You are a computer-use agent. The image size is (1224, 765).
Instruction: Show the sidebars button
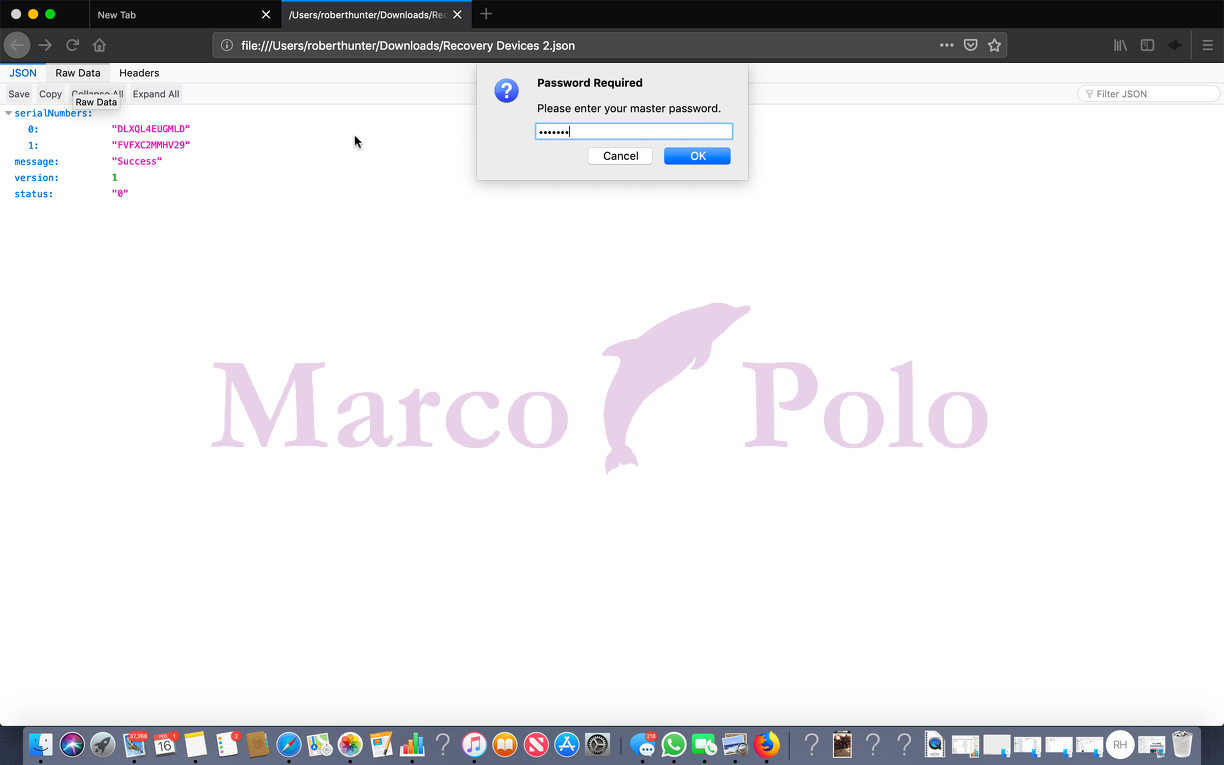click(x=1148, y=45)
